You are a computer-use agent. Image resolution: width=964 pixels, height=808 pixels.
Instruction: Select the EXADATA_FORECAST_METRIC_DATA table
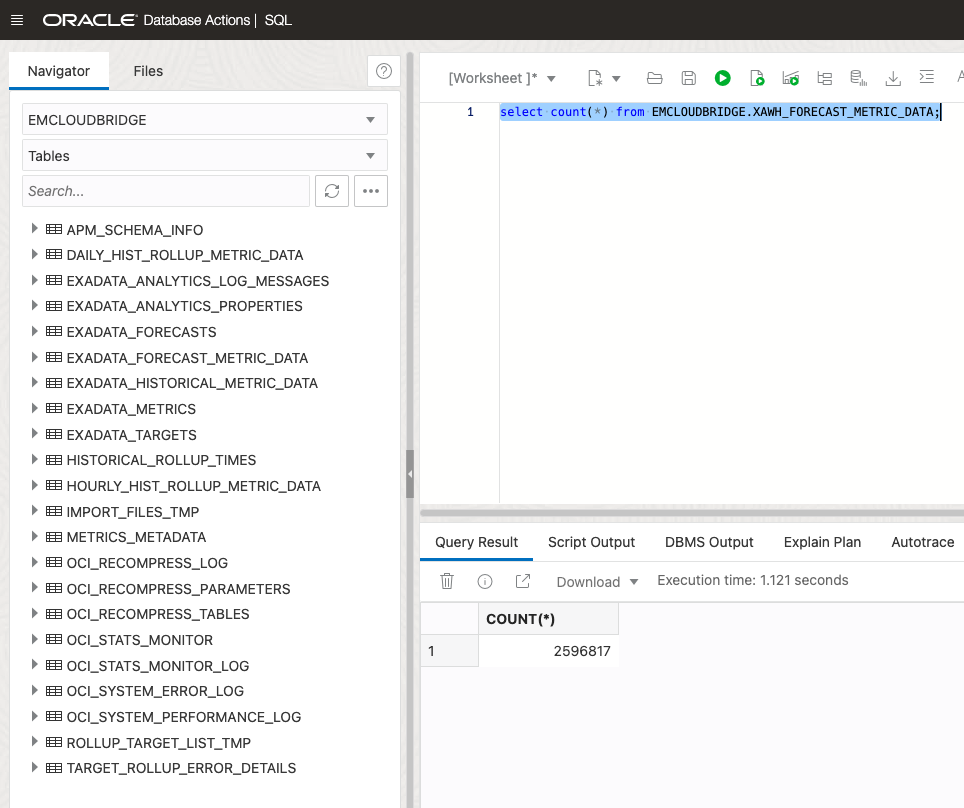pos(187,358)
